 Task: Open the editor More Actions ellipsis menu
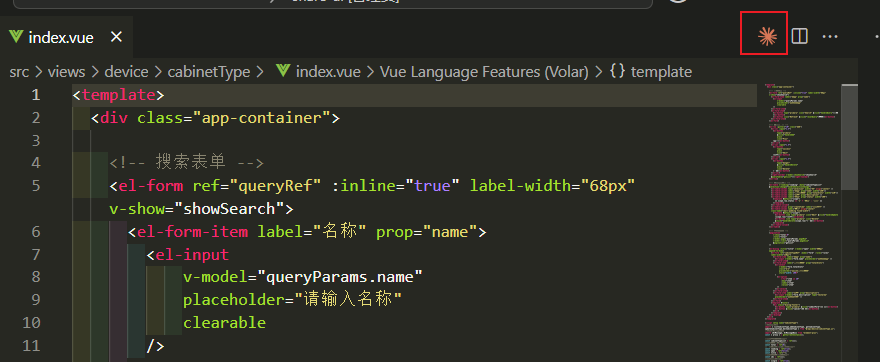pos(830,36)
